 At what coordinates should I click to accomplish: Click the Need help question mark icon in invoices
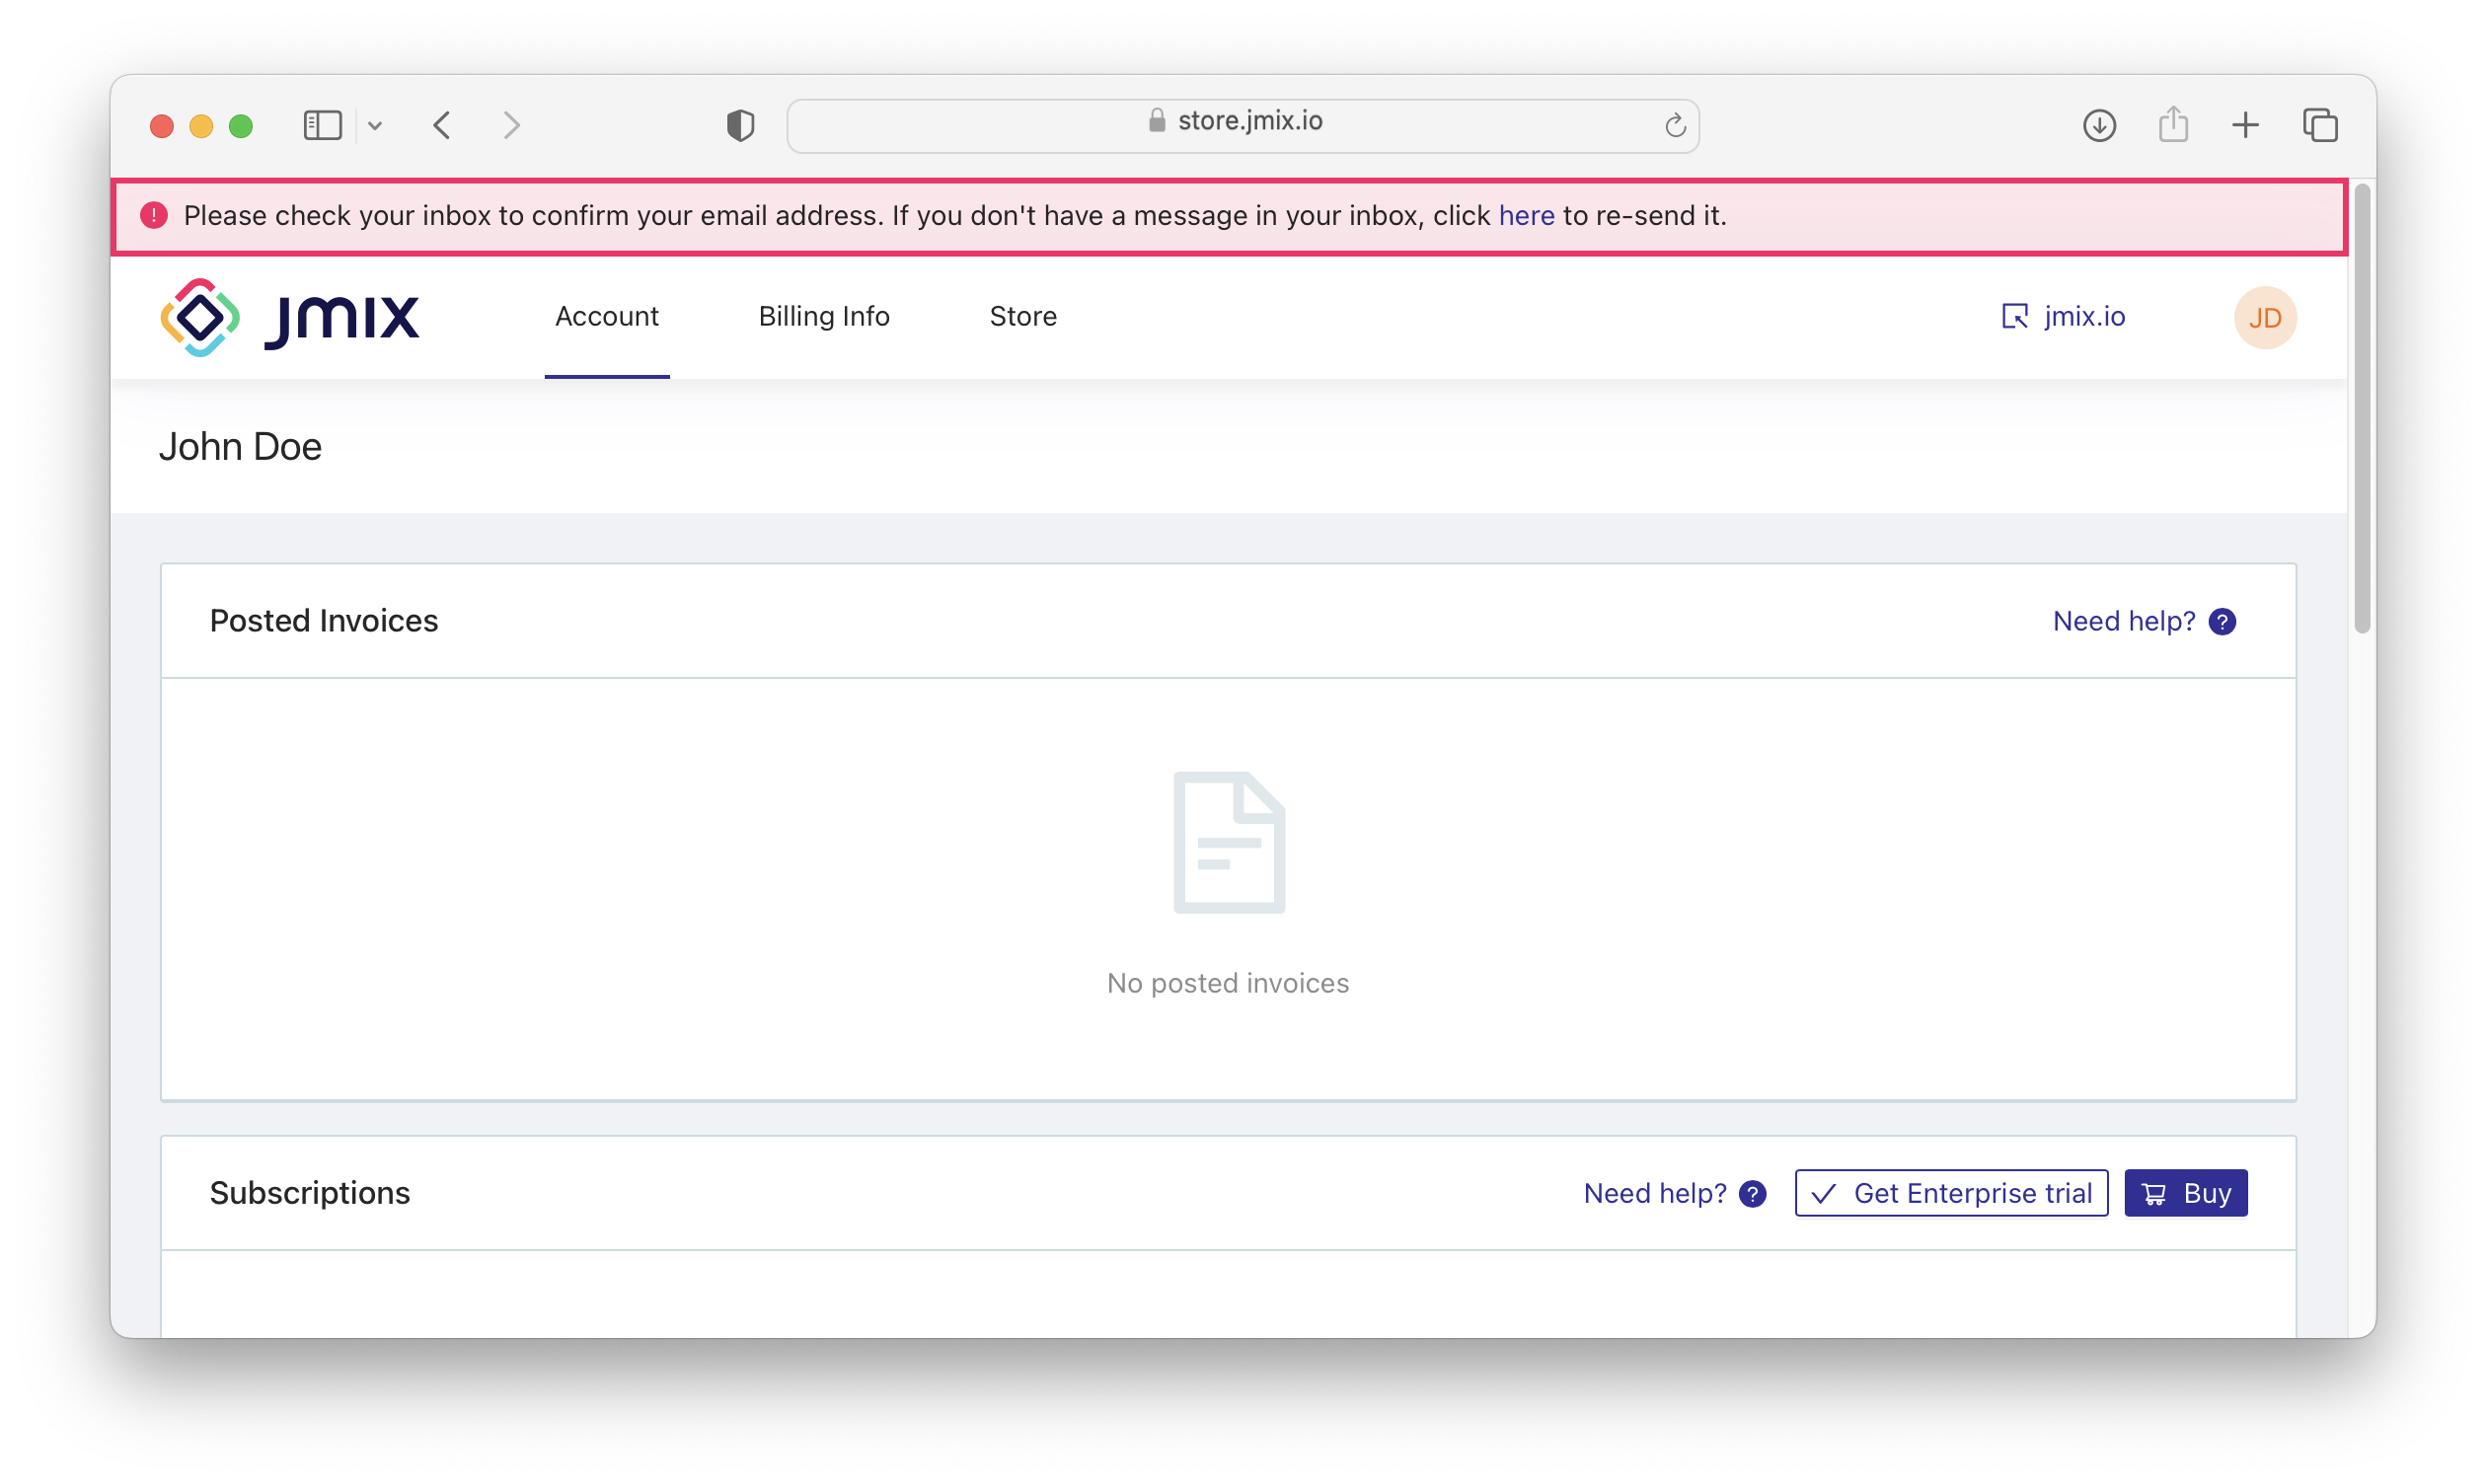pos(2225,622)
